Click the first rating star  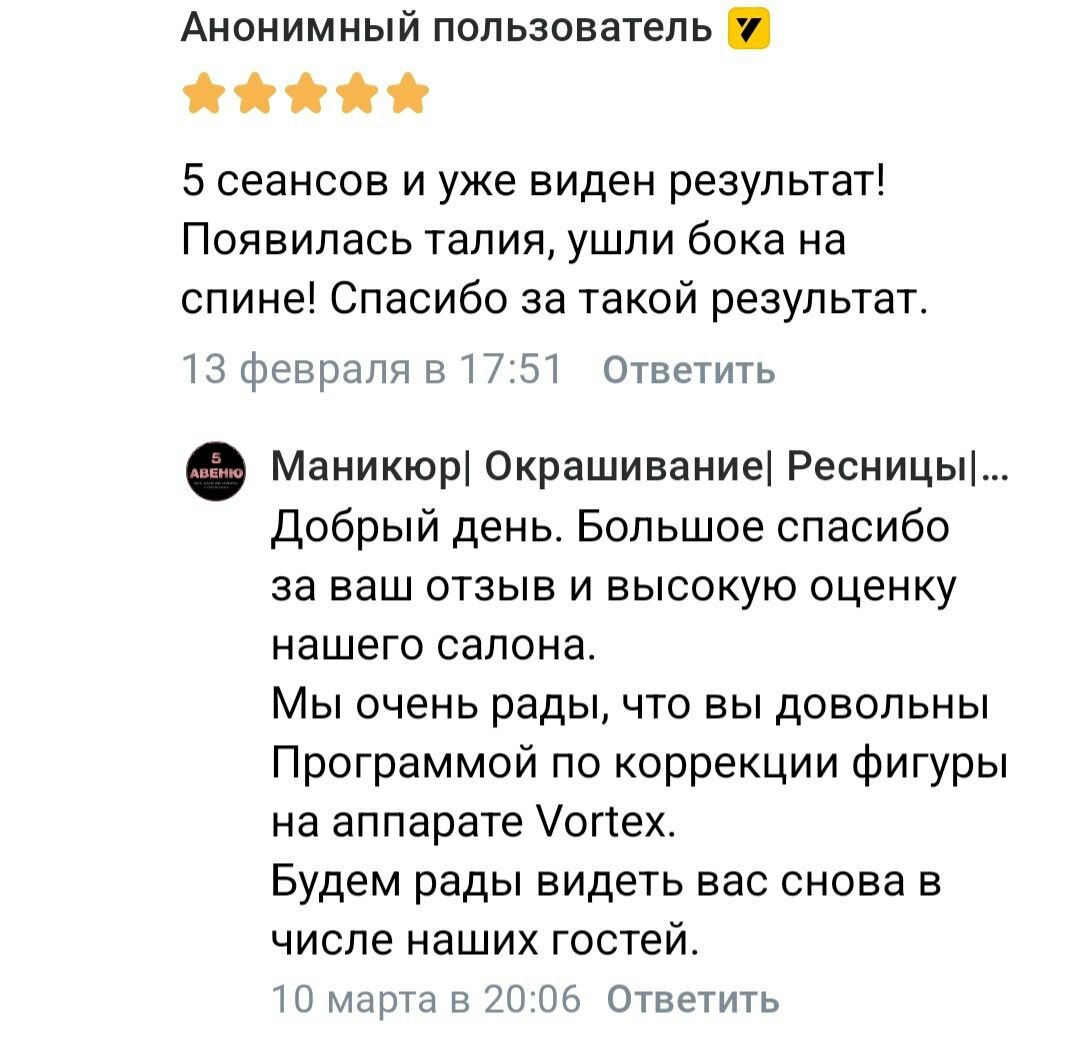(204, 97)
